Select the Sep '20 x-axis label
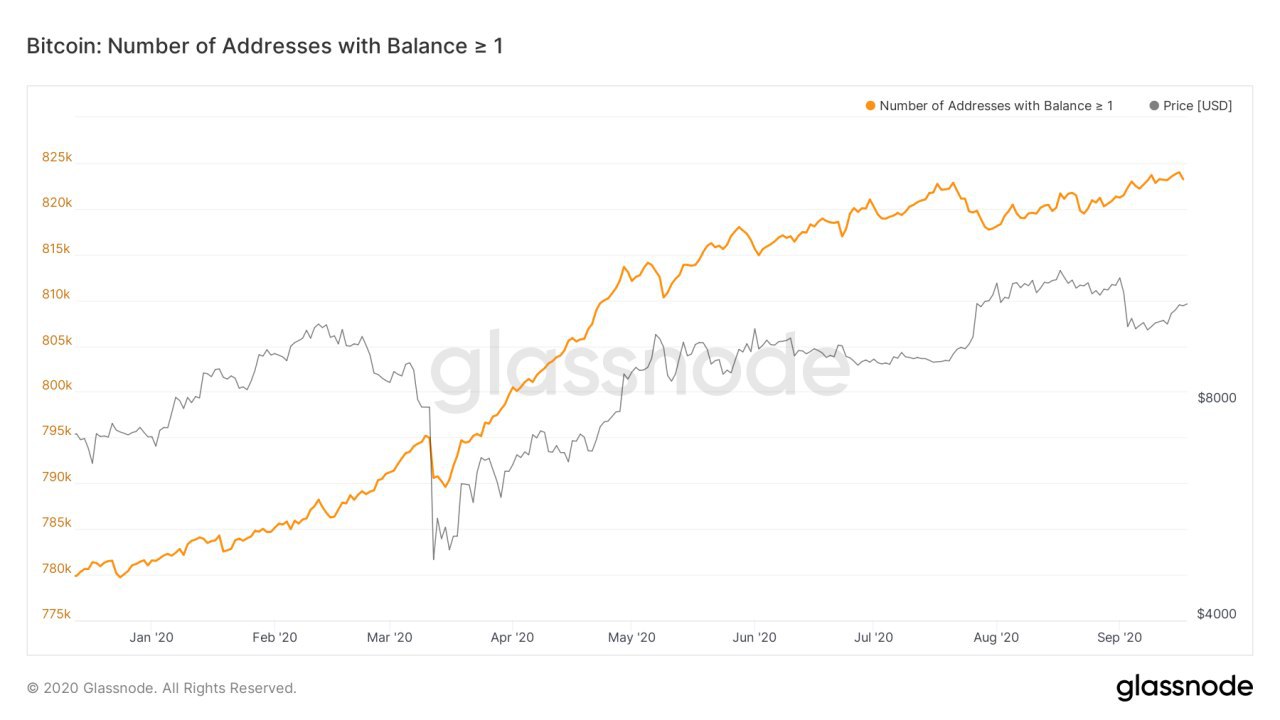Viewport: 1280px width, 720px height. tap(1119, 637)
